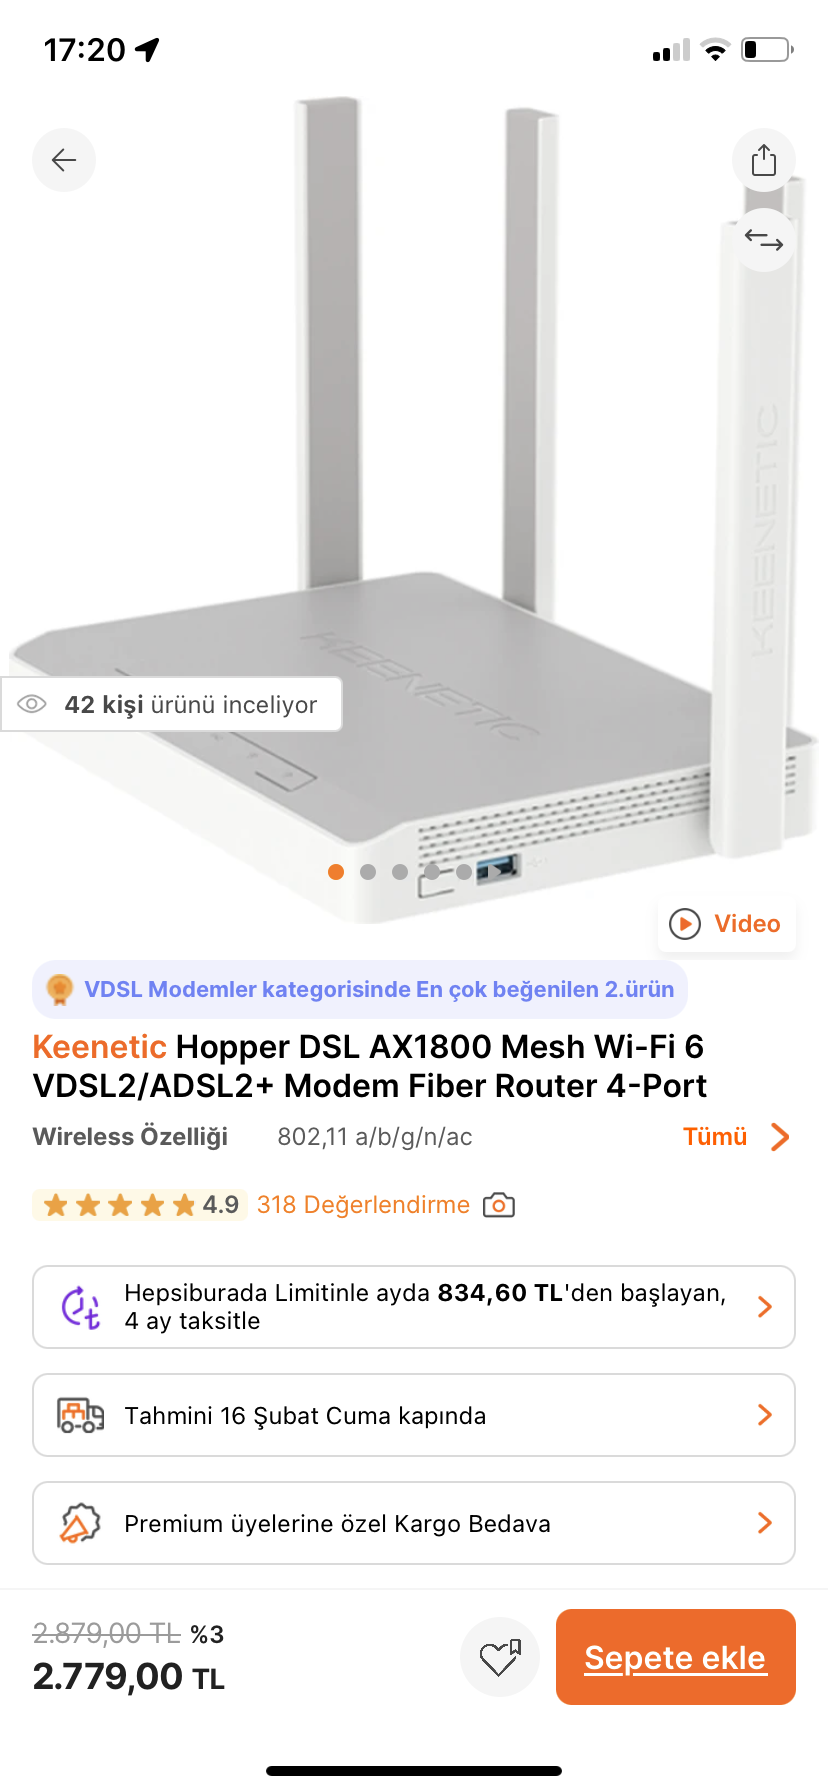
Task: Tap the 4.9 star rating
Action: [x=140, y=1205]
